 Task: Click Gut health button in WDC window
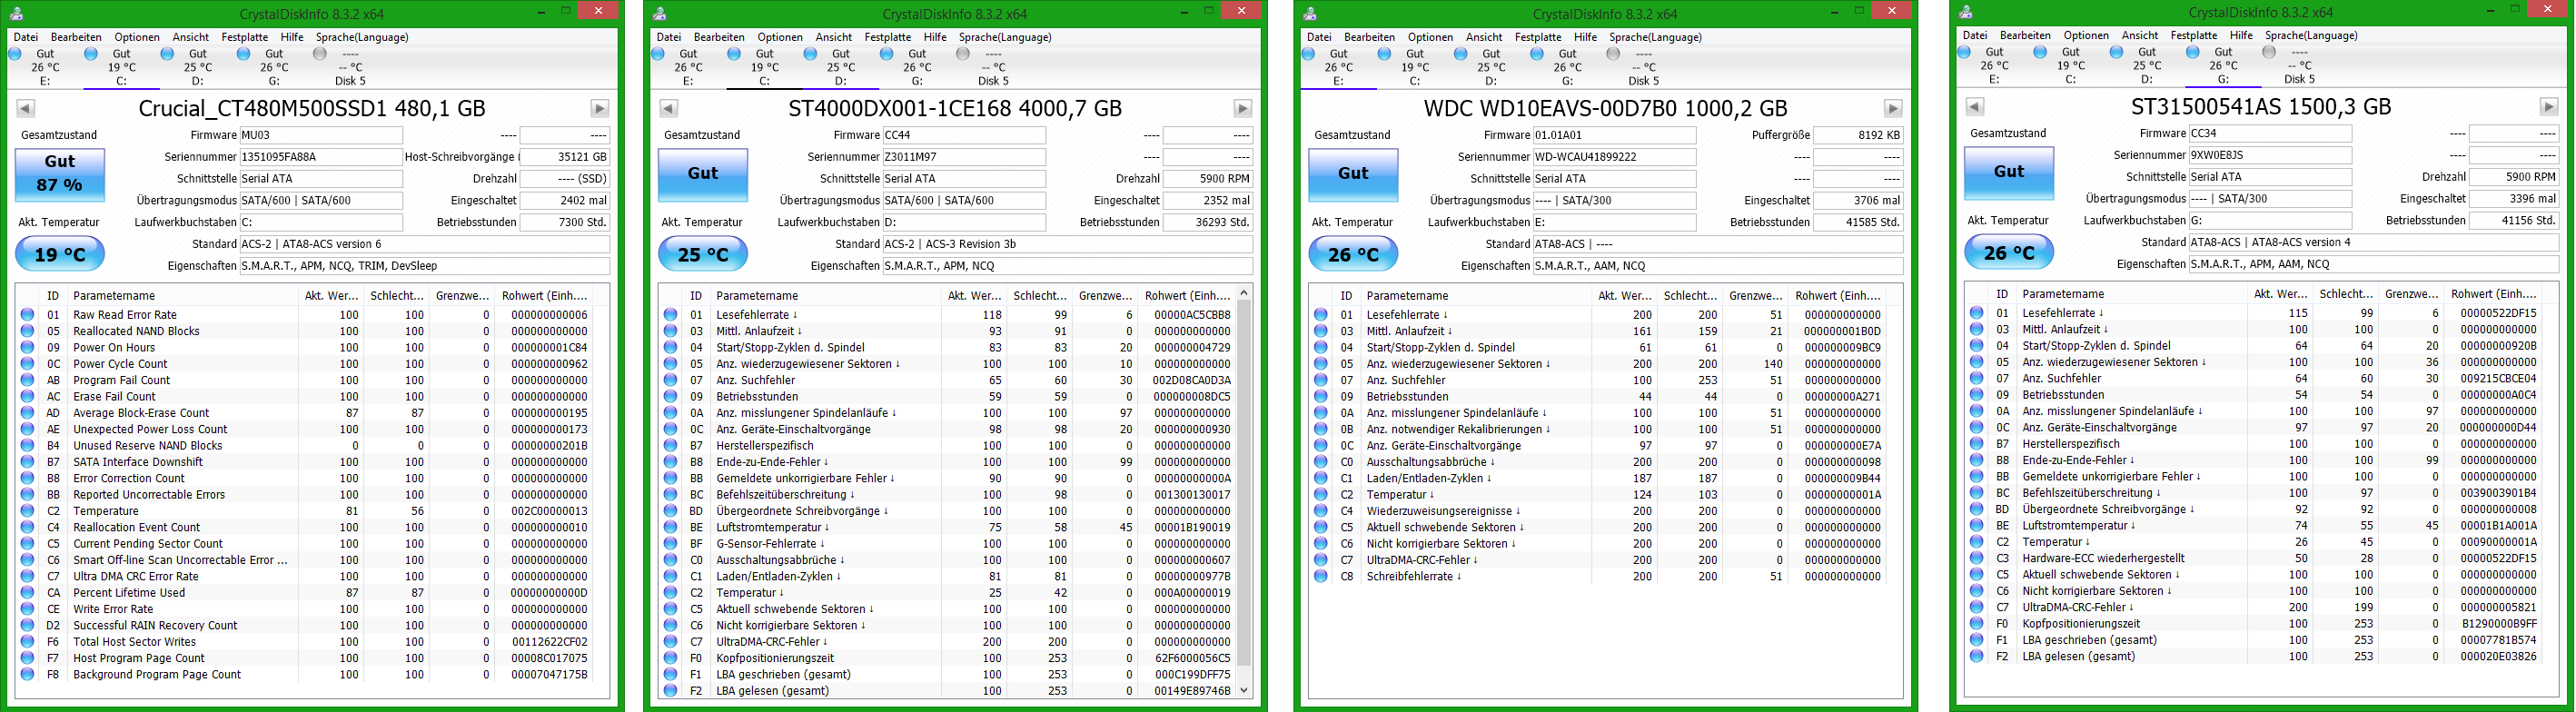pyautogui.click(x=1353, y=174)
